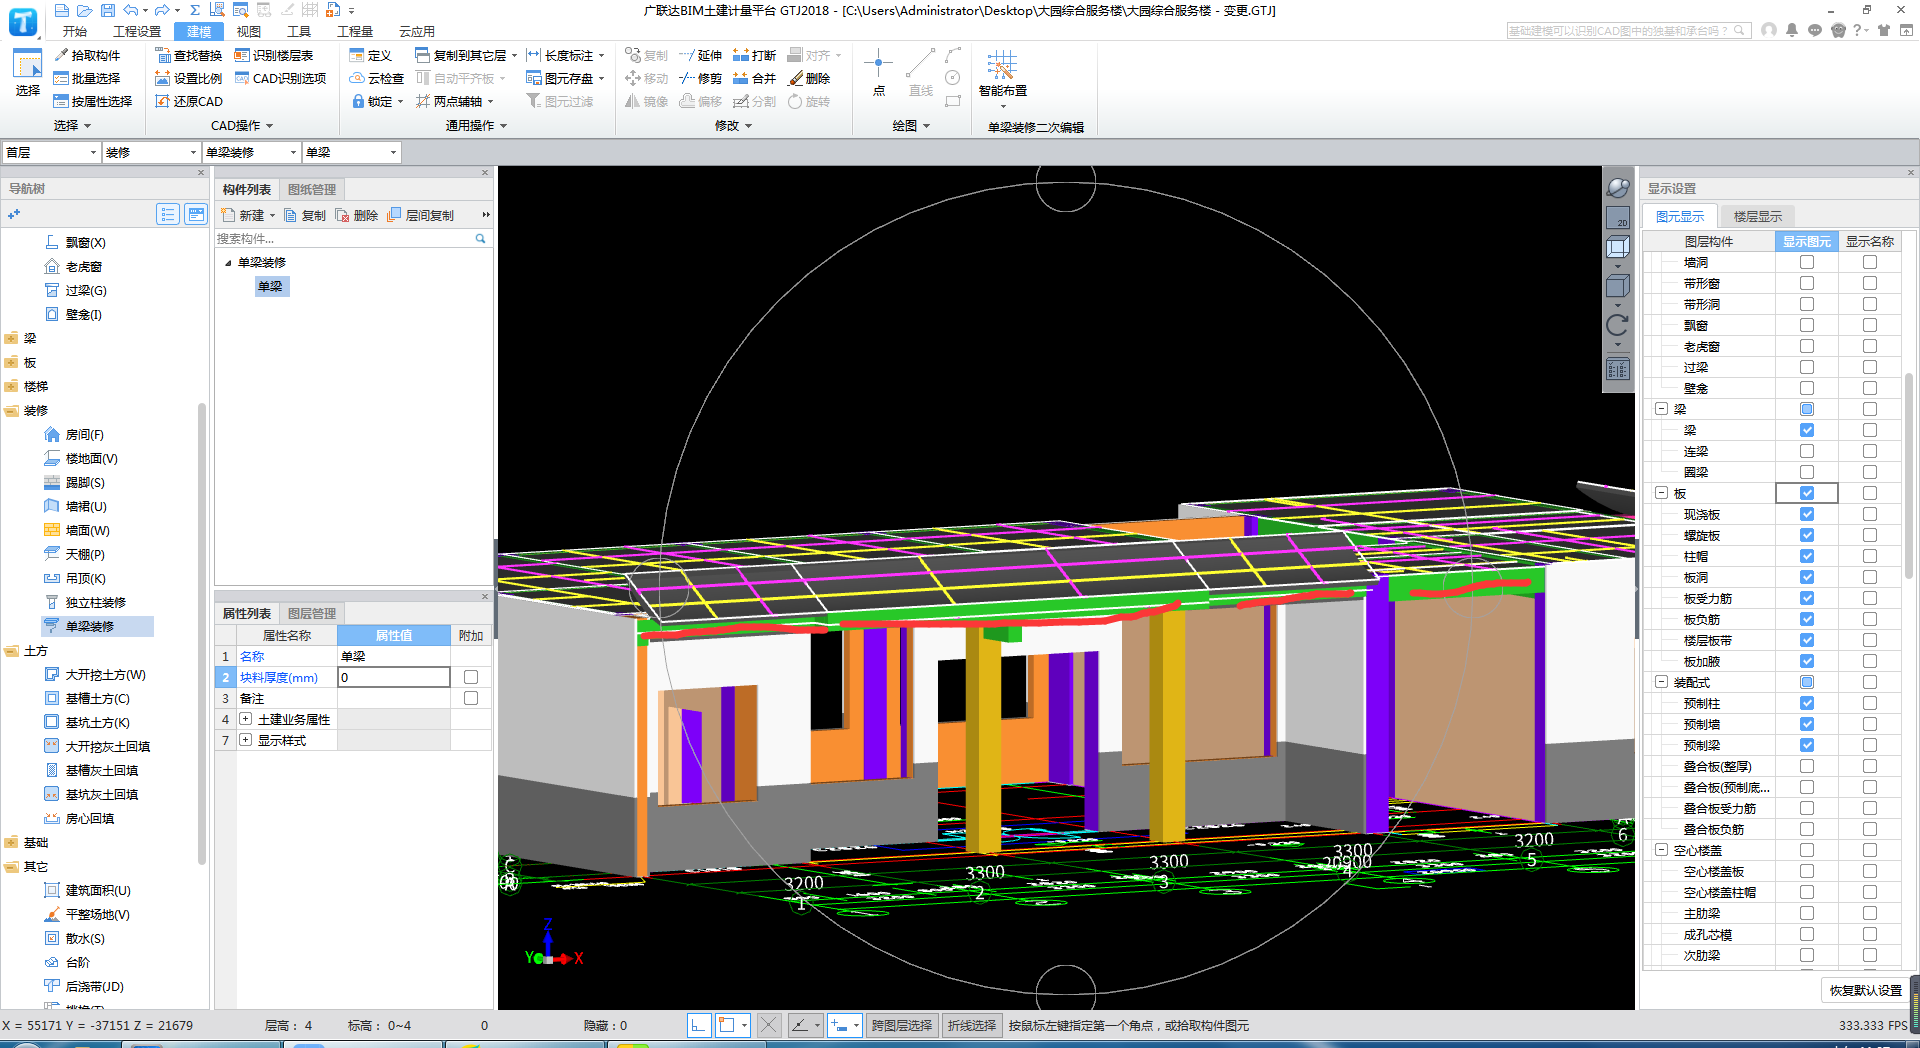The height and width of the screenshot is (1048, 1920).
Task: Click the 块料厚度 value field
Action: tap(394, 677)
